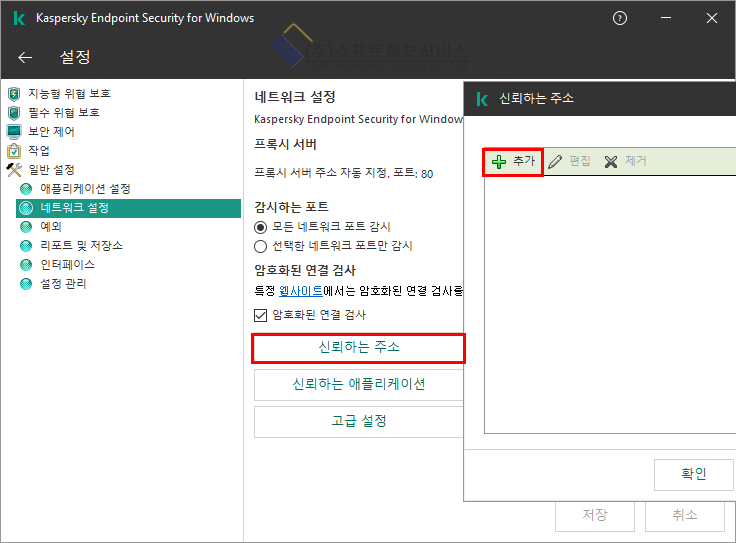Image resolution: width=736 pixels, height=543 pixels.
Task: Click the green bullet beside 애플리케이션 설정
Action: click(26, 189)
